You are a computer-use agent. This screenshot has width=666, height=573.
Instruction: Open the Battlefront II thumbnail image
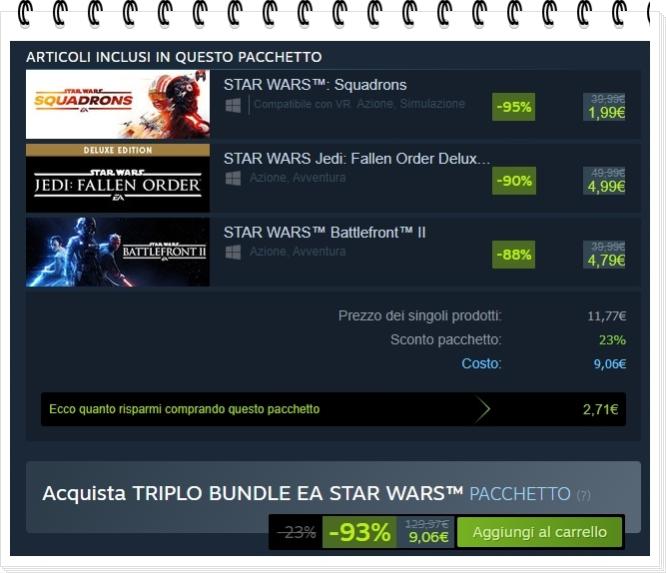[118, 252]
